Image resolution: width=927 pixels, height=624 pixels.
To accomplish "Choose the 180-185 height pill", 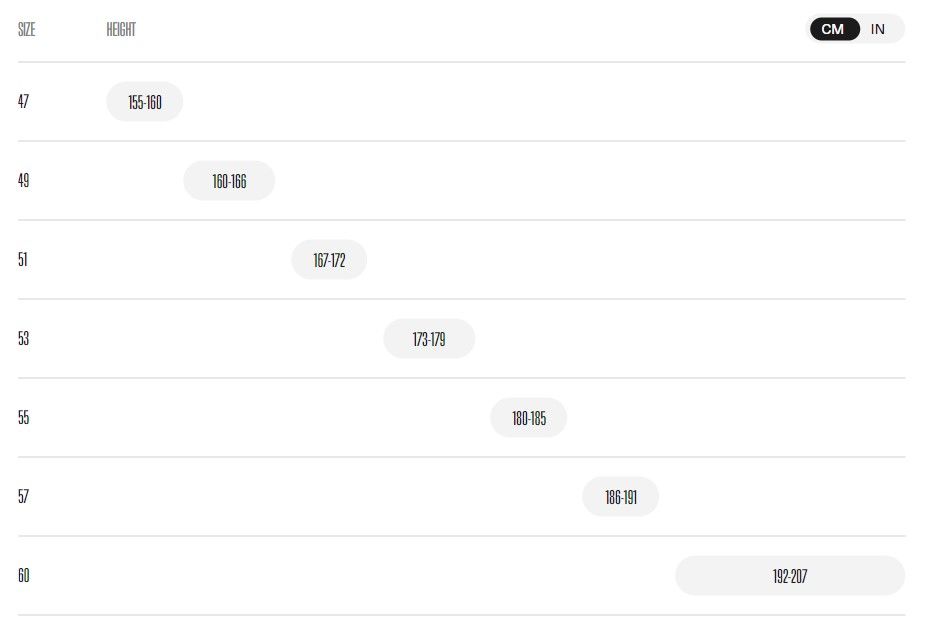I will 529,418.
